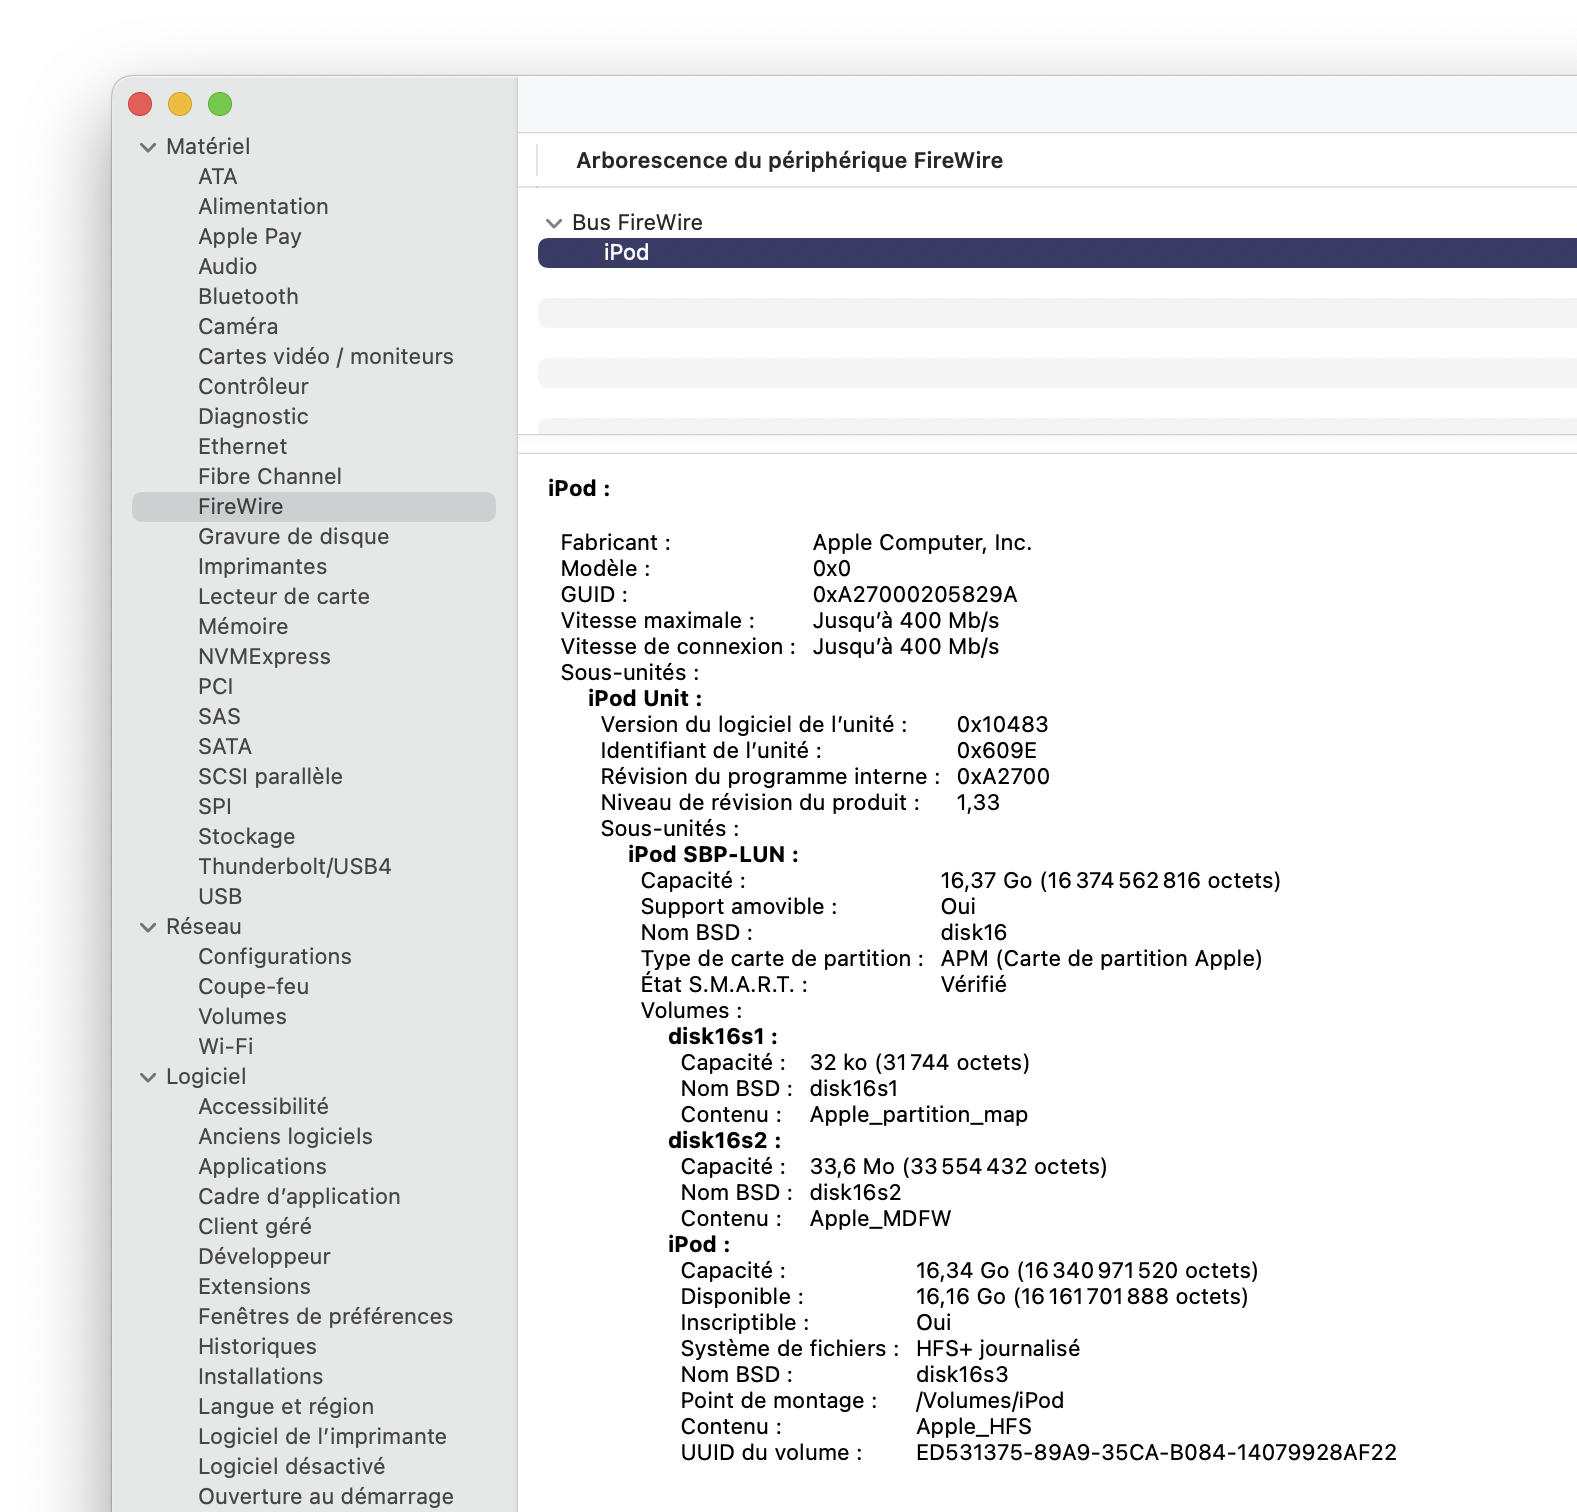Screen dimensions: 1577x1512
Task: Select the FireWire sidebar item
Action: click(x=314, y=507)
